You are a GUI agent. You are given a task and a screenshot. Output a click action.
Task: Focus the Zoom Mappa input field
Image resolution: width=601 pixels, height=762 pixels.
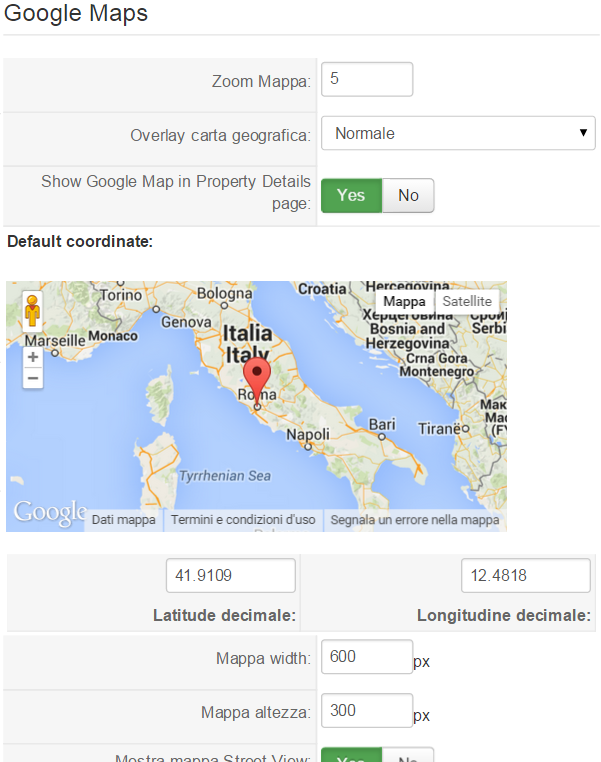coord(367,79)
